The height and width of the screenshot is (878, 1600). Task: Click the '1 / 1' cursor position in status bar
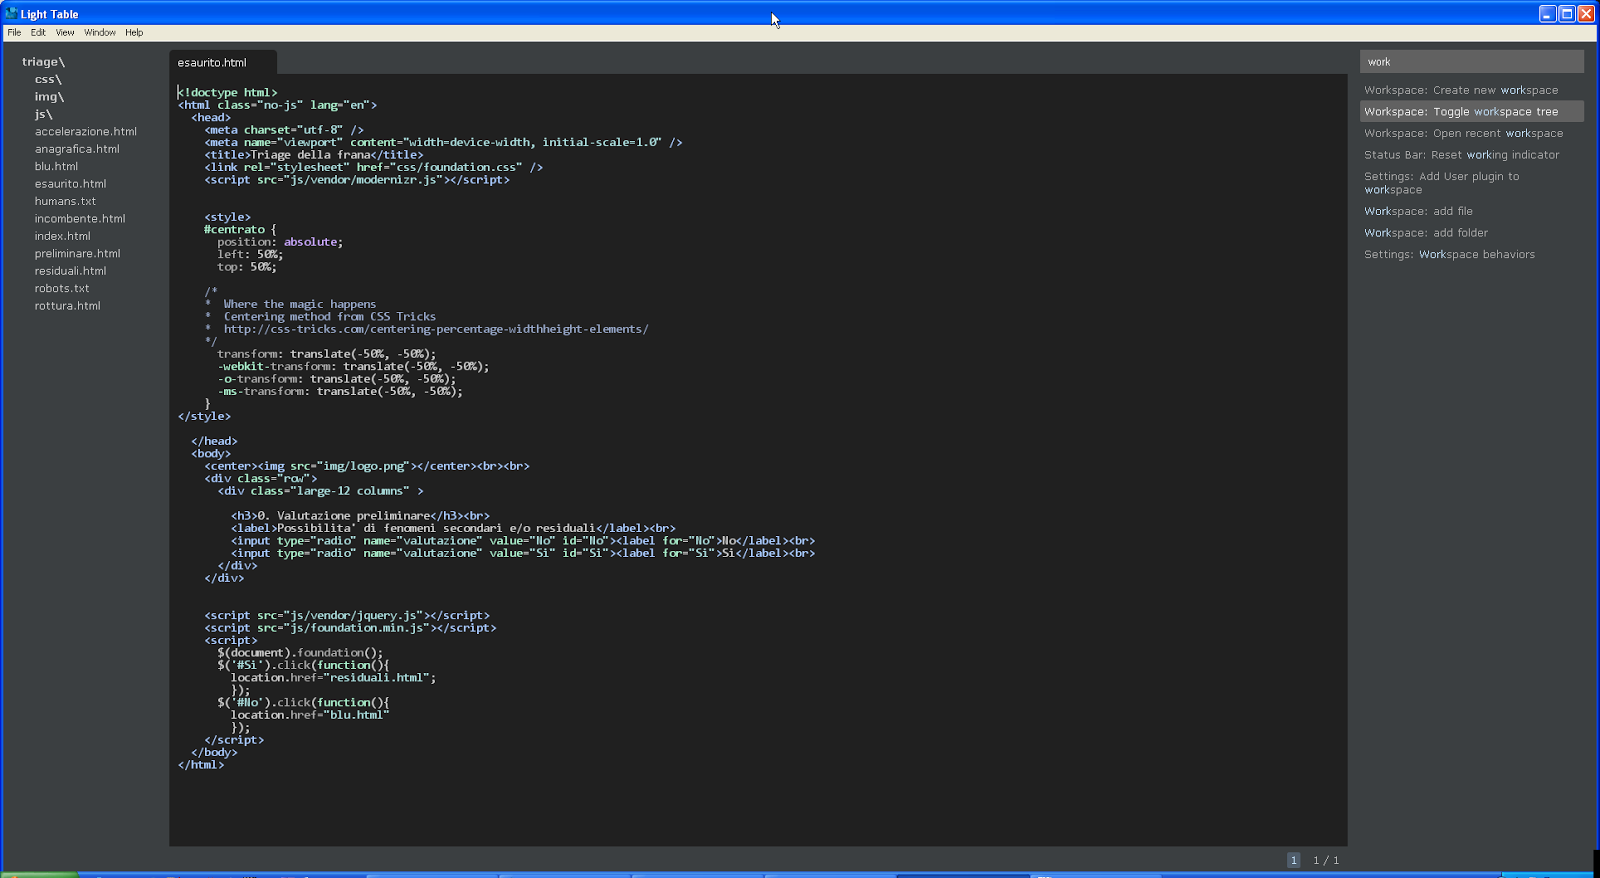point(1326,860)
